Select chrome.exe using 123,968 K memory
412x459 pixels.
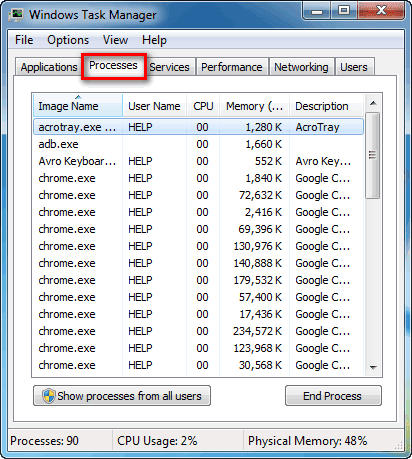[198, 348]
